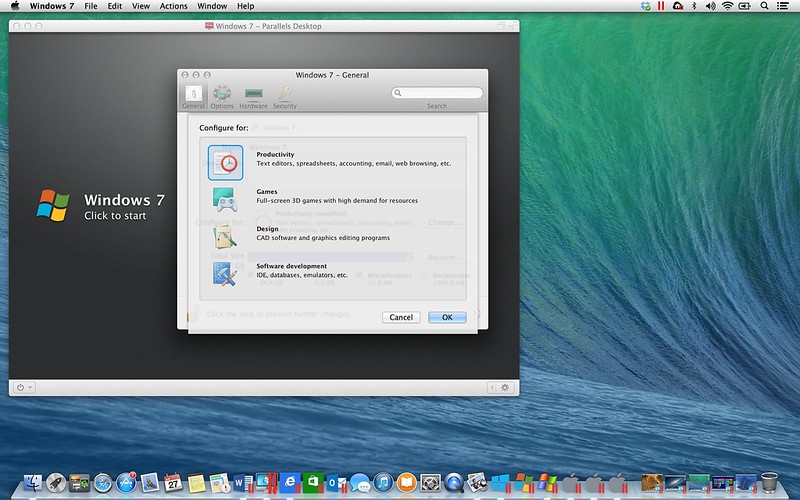800x500 pixels.
Task: Click the Search field in settings
Action: pyautogui.click(x=437, y=93)
